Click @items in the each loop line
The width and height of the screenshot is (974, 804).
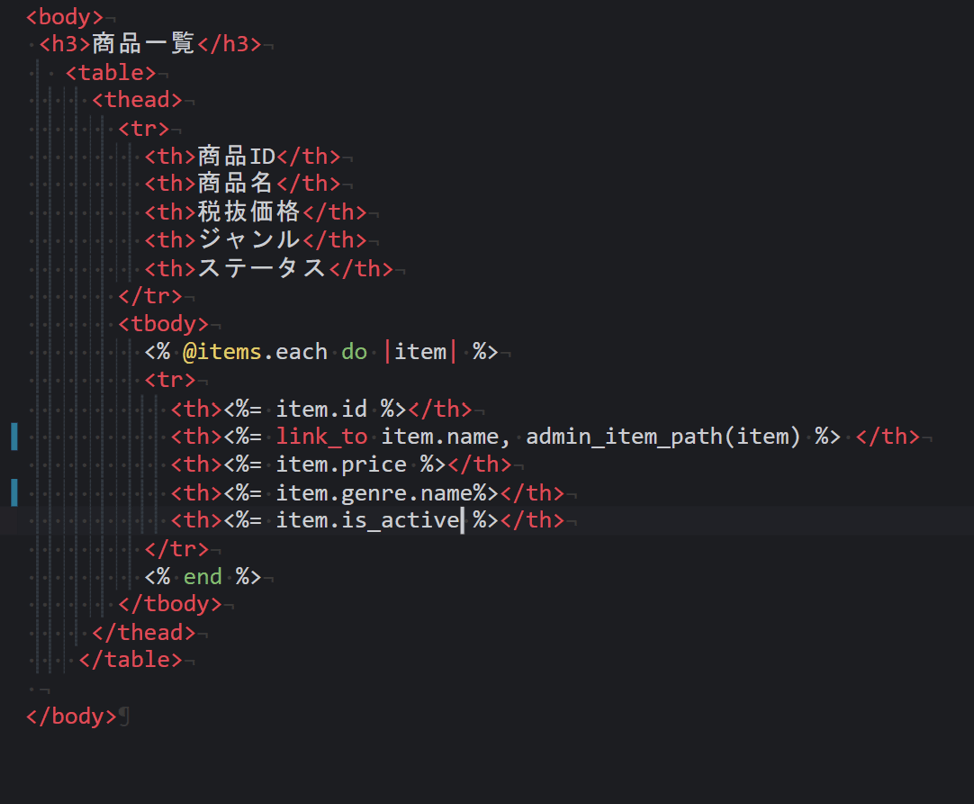(222, 352)
